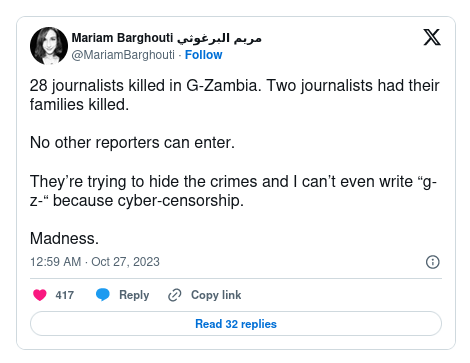Viewport: 470px width, 363px height.
Task: Select the Copy link text label
Action: point(216,295)
